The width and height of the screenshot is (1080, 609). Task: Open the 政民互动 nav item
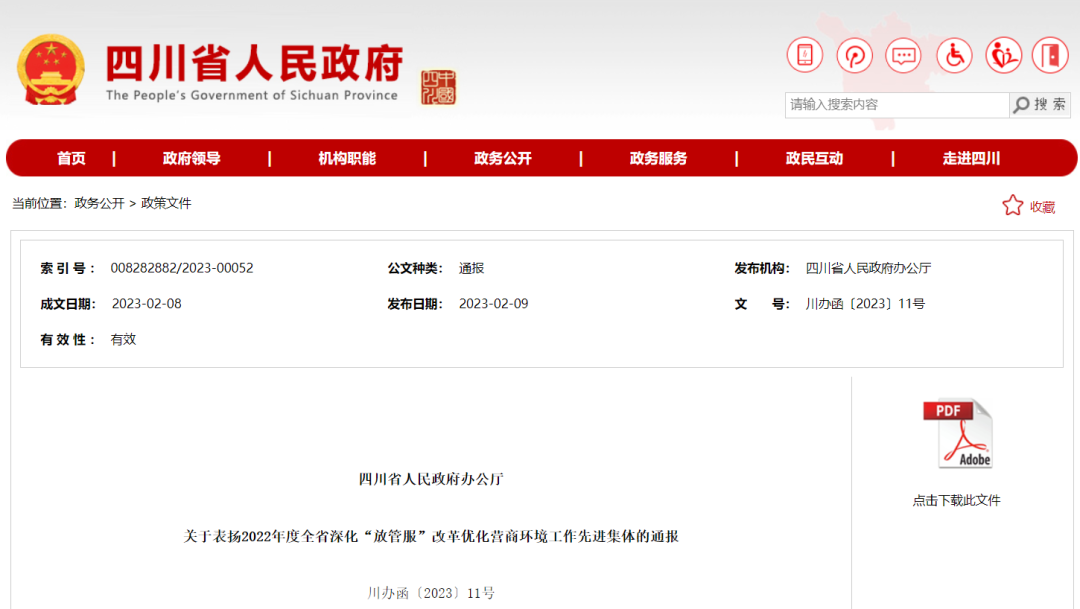click(x=814, y=158)
